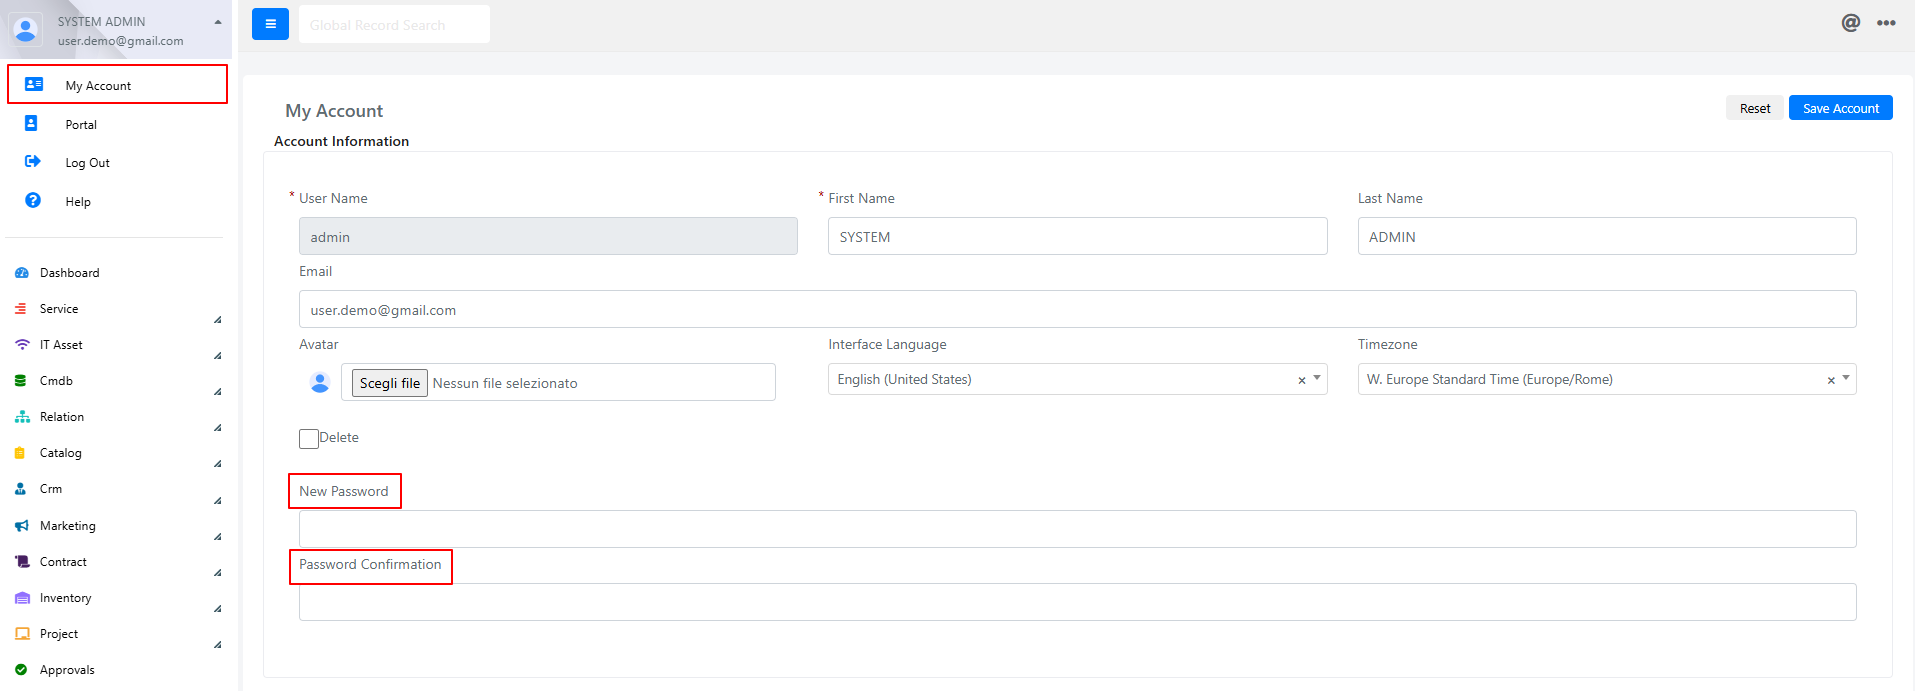Click the IT Asset wifi icon
This screenshot has height=691, width=1915.
(22, 344)
